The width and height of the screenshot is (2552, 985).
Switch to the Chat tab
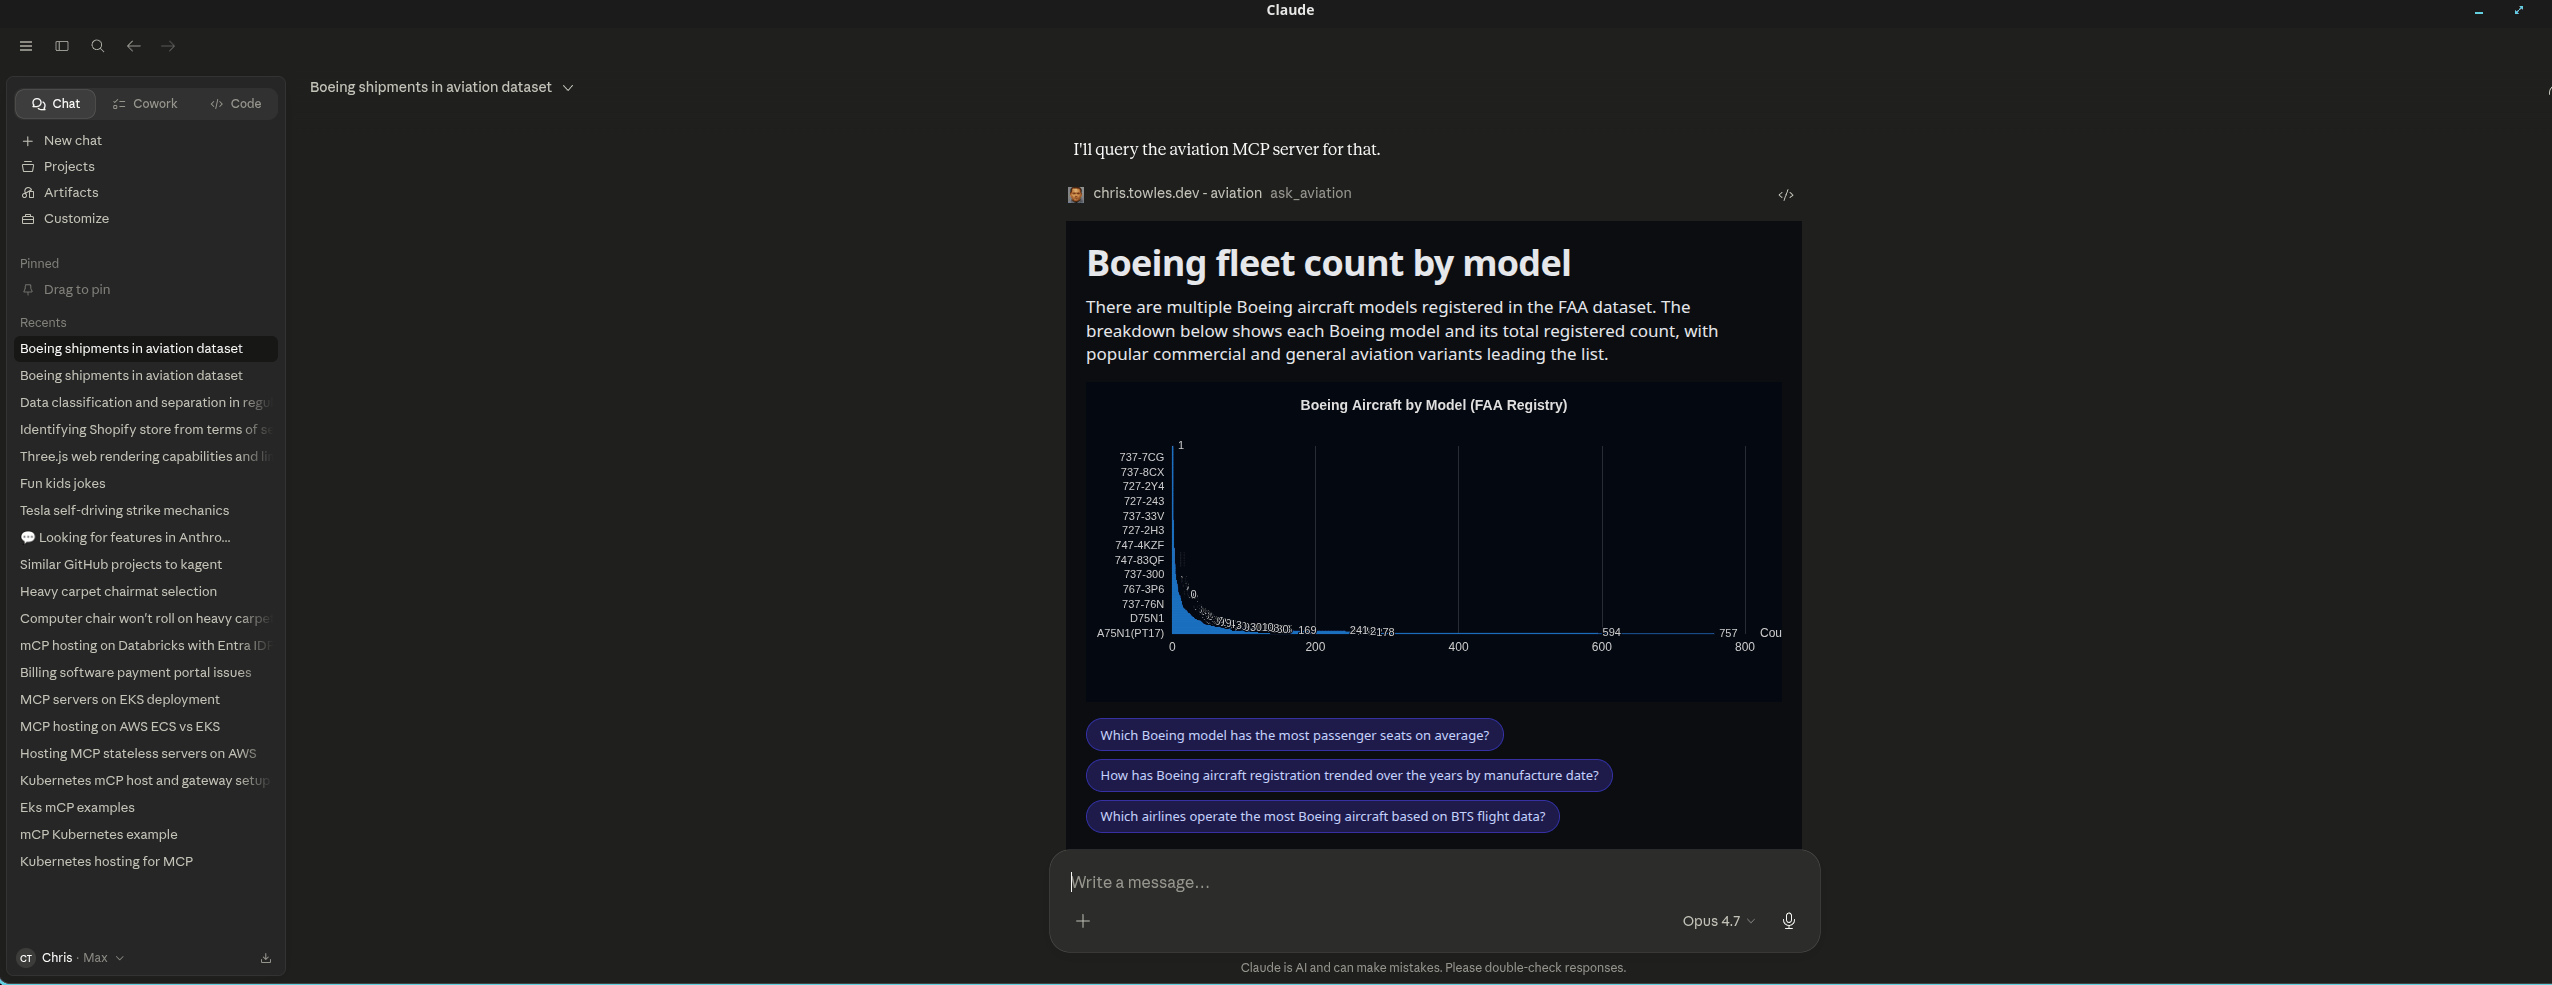click(55, 104)
